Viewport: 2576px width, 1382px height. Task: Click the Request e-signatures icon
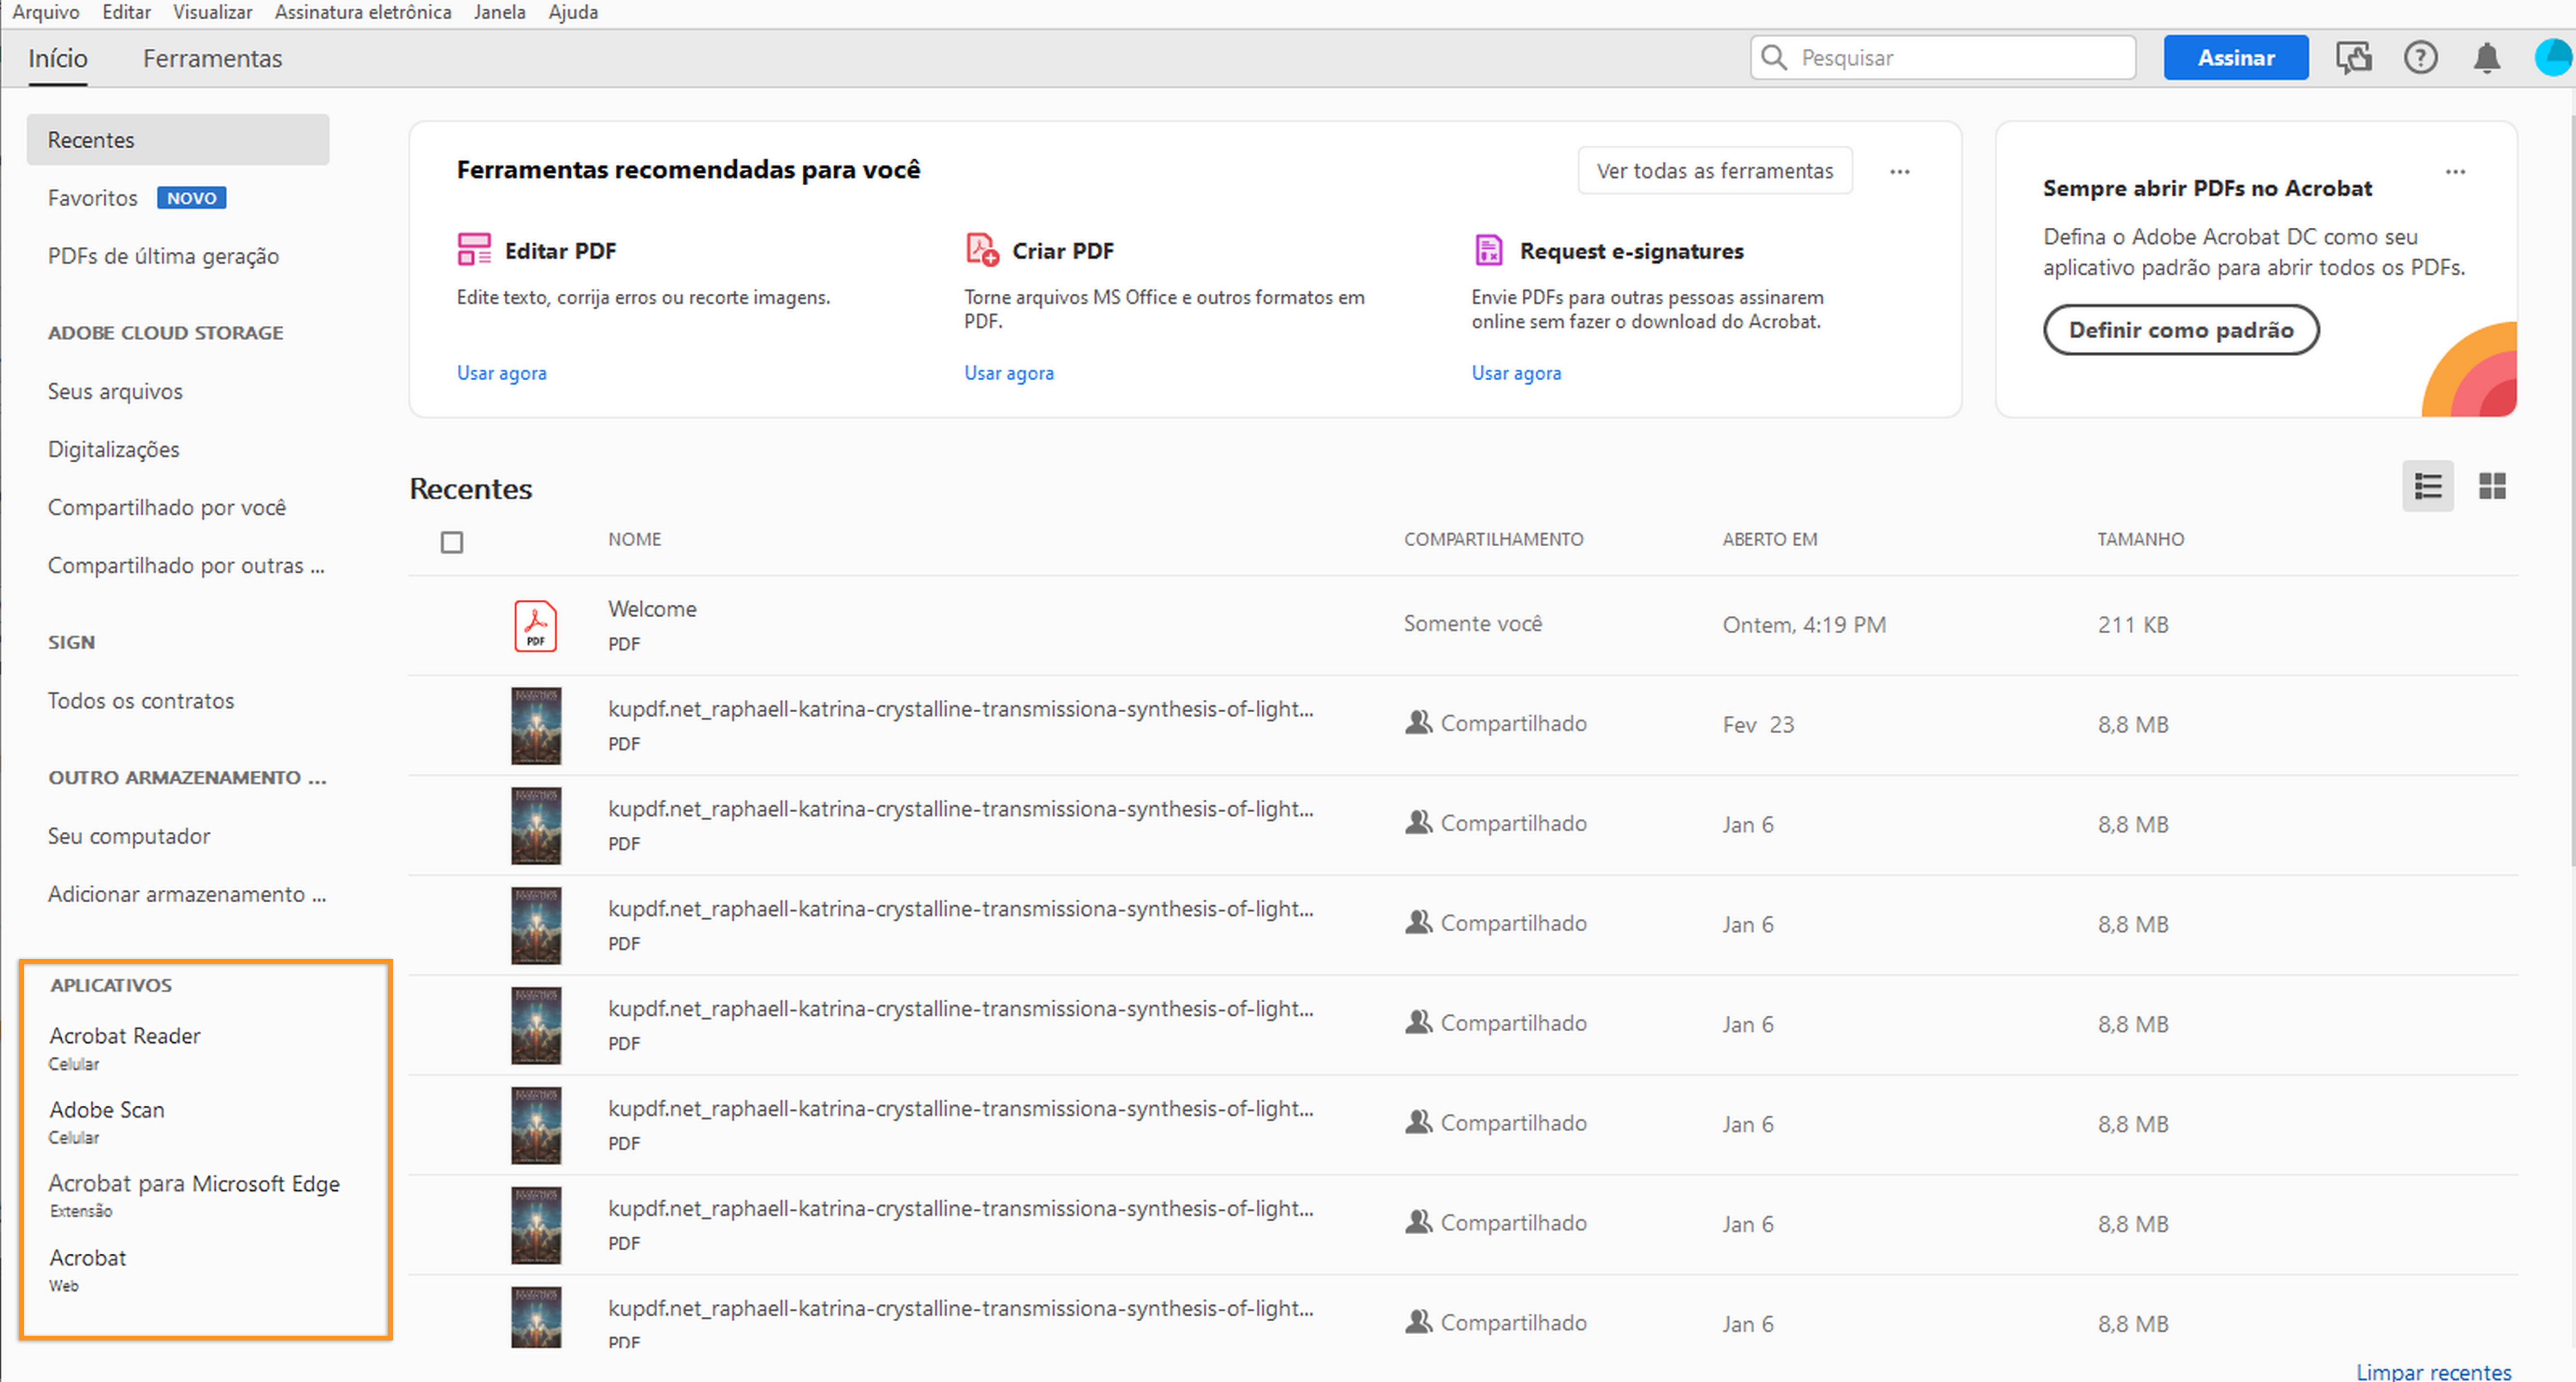(x=1488, y=249)
